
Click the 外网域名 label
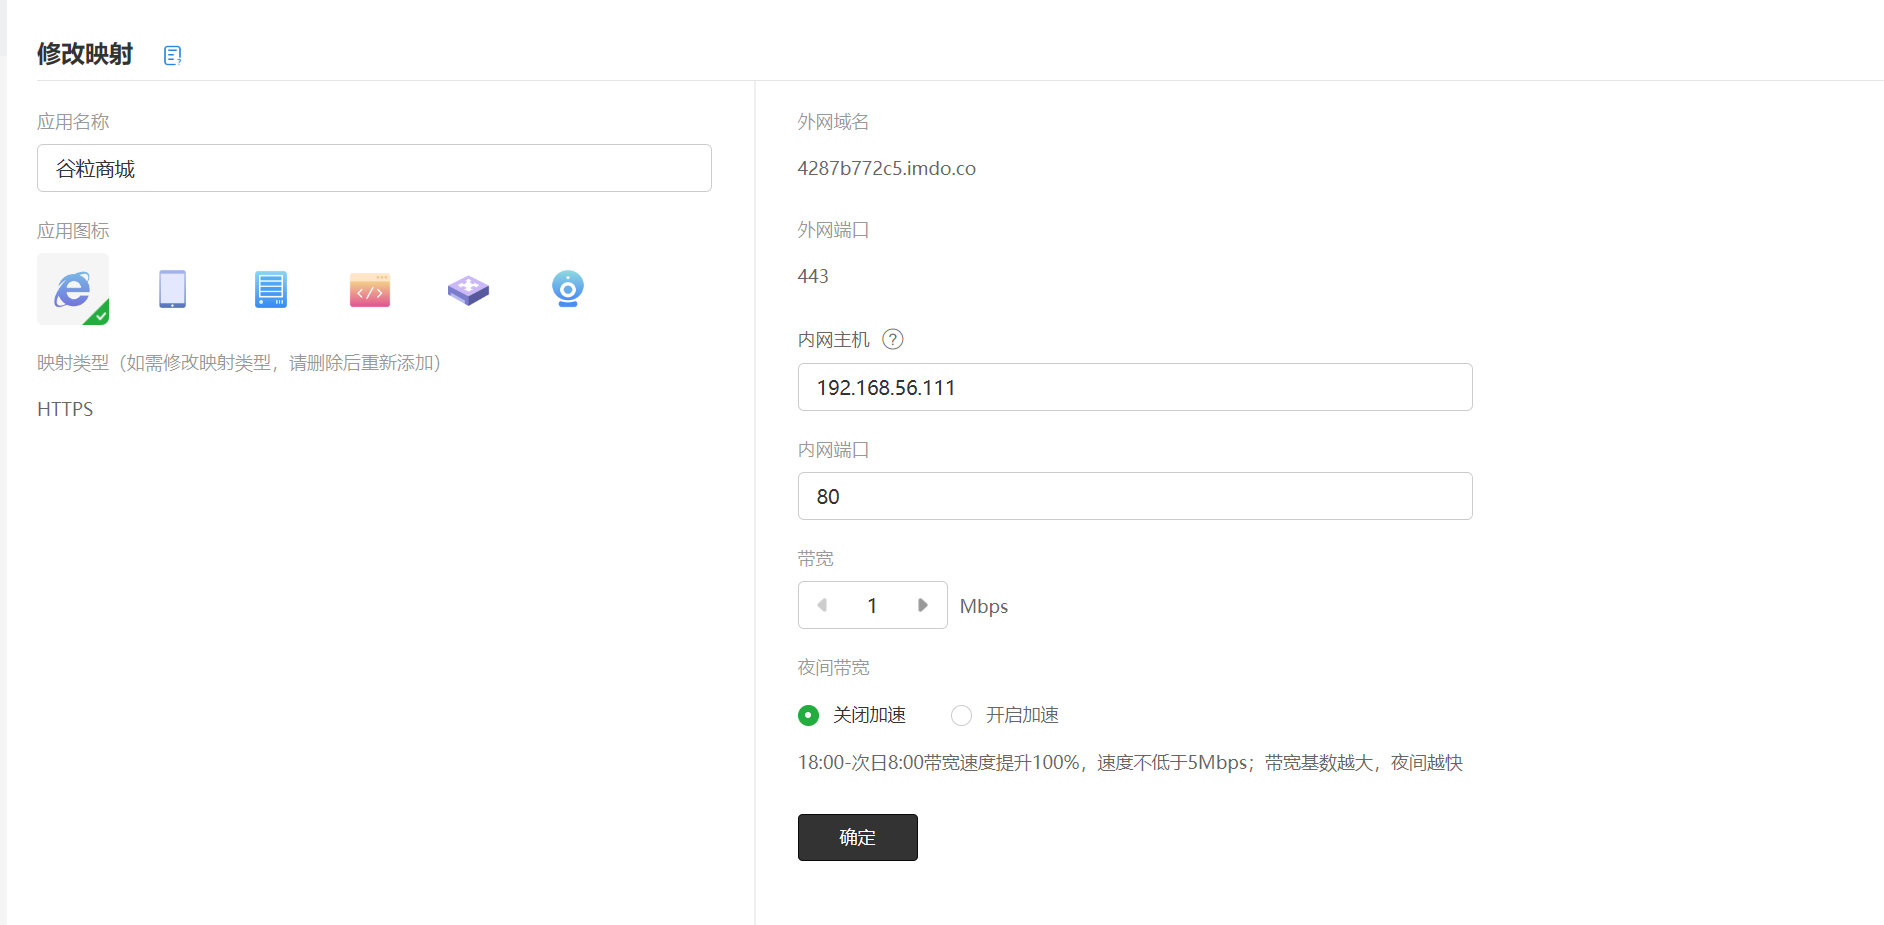[833, 122]
